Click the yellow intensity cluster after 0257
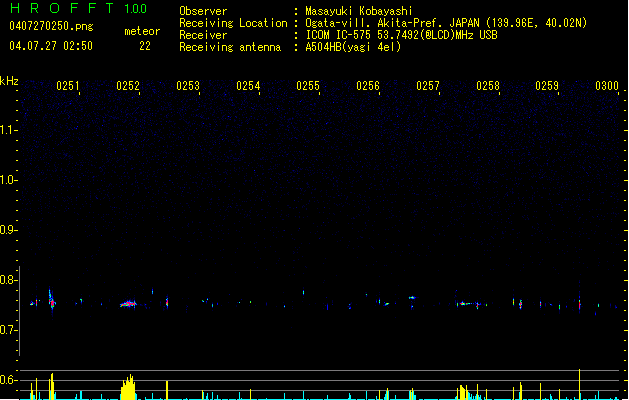This screenshot has height=400, width=629. pos(464,392)
